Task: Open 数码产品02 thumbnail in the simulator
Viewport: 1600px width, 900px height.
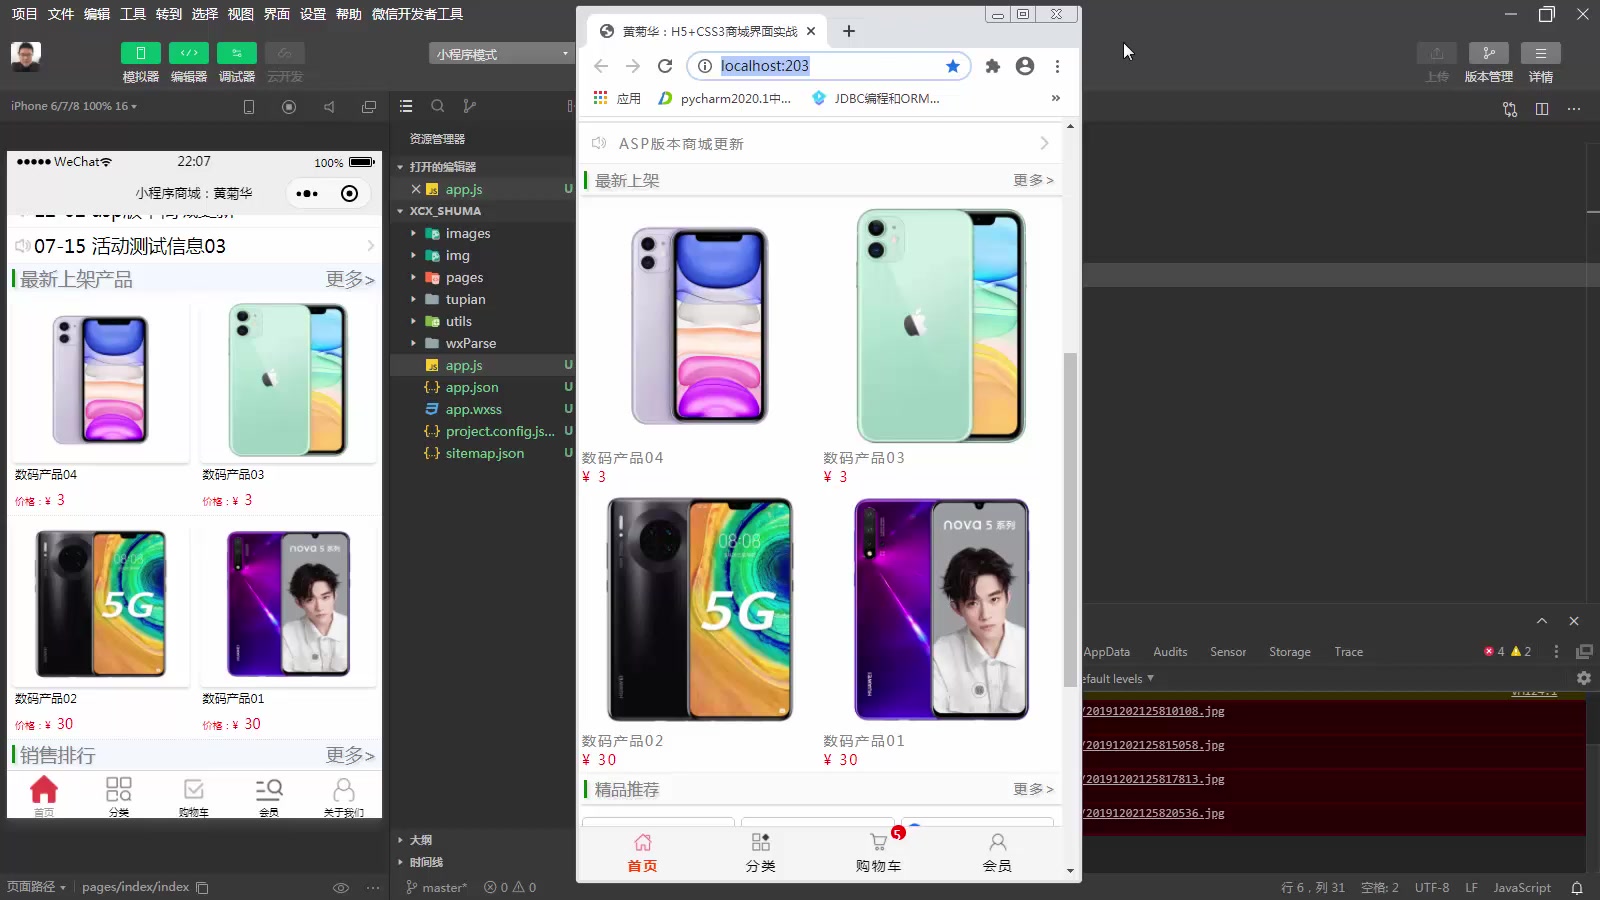Action: (x=101, y=604)
